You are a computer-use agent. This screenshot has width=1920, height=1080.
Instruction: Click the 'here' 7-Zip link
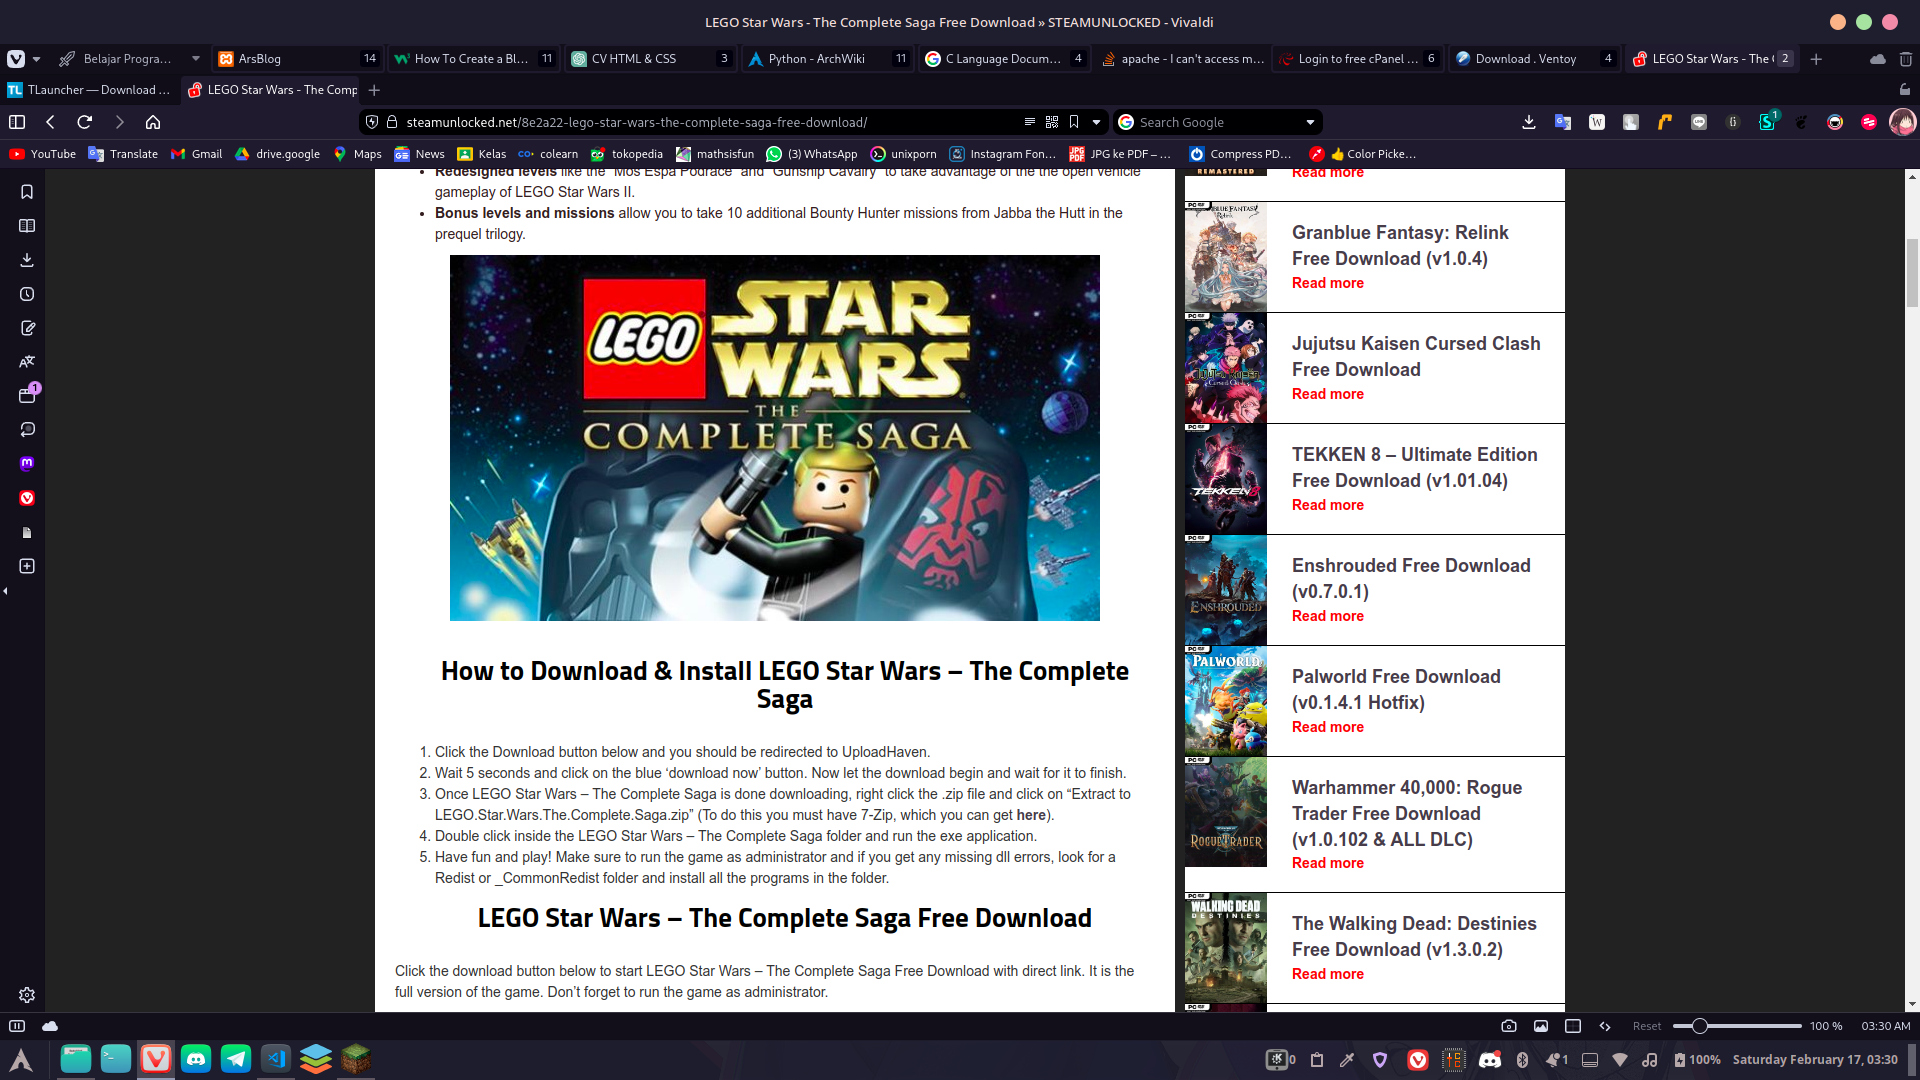[1031, 815]
